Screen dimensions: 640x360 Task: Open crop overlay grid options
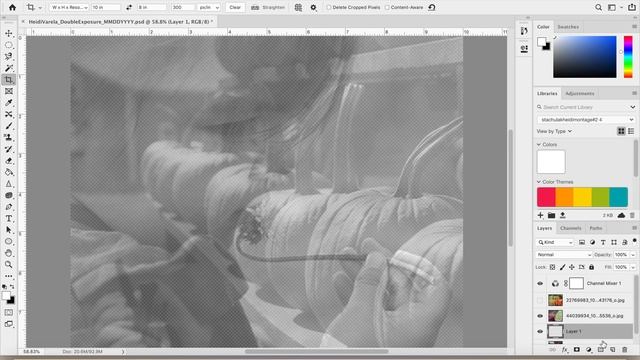[298, 7]
